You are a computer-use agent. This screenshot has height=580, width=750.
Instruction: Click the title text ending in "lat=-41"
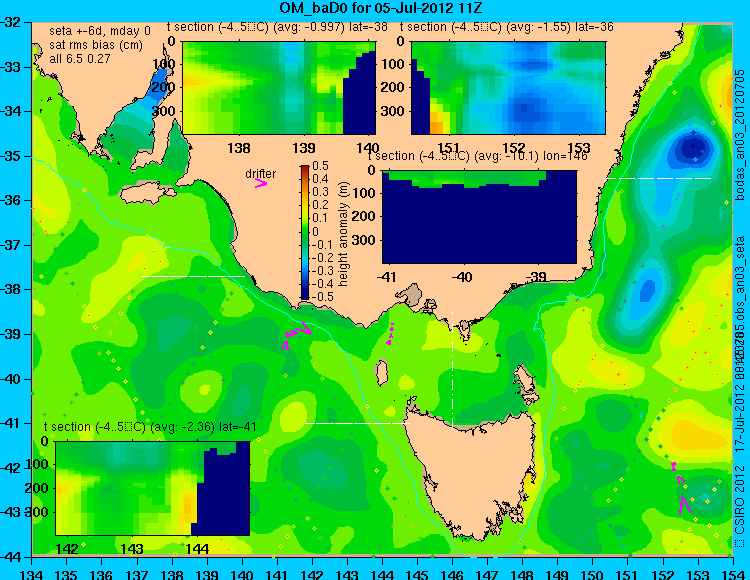click(x=150, y=427)
